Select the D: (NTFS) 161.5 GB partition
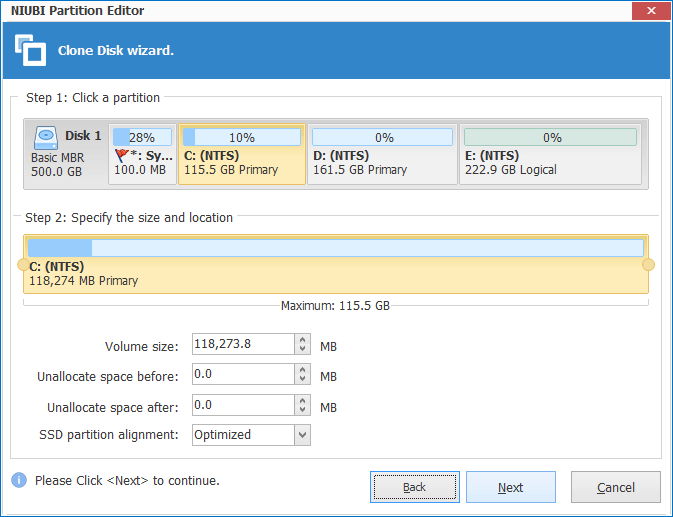Image resolution: width=673 pixels, height=517 pixels. [381, 155]
